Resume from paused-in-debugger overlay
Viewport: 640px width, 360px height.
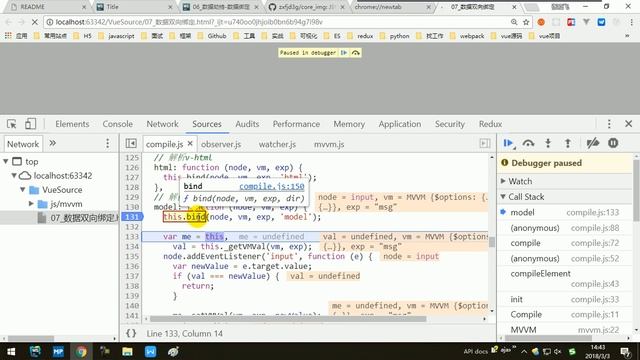pos(344,53)
